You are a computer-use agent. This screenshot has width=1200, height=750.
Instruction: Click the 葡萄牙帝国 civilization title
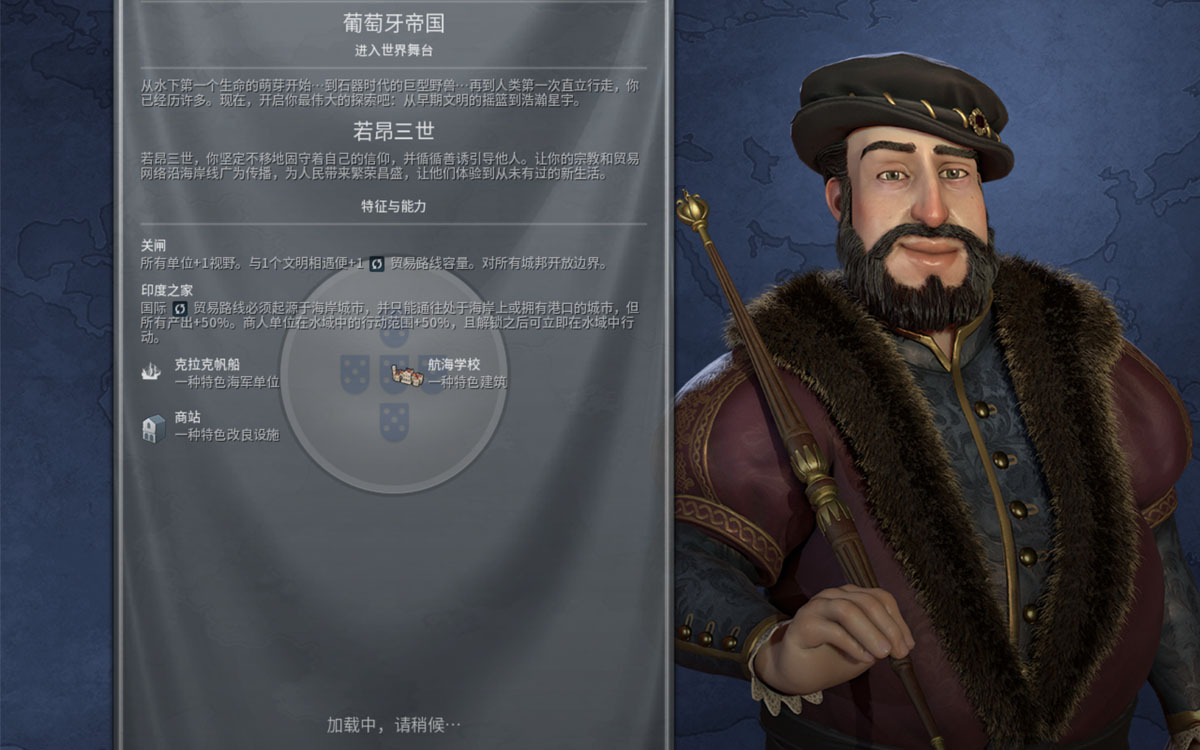click(x=393, y=23)
